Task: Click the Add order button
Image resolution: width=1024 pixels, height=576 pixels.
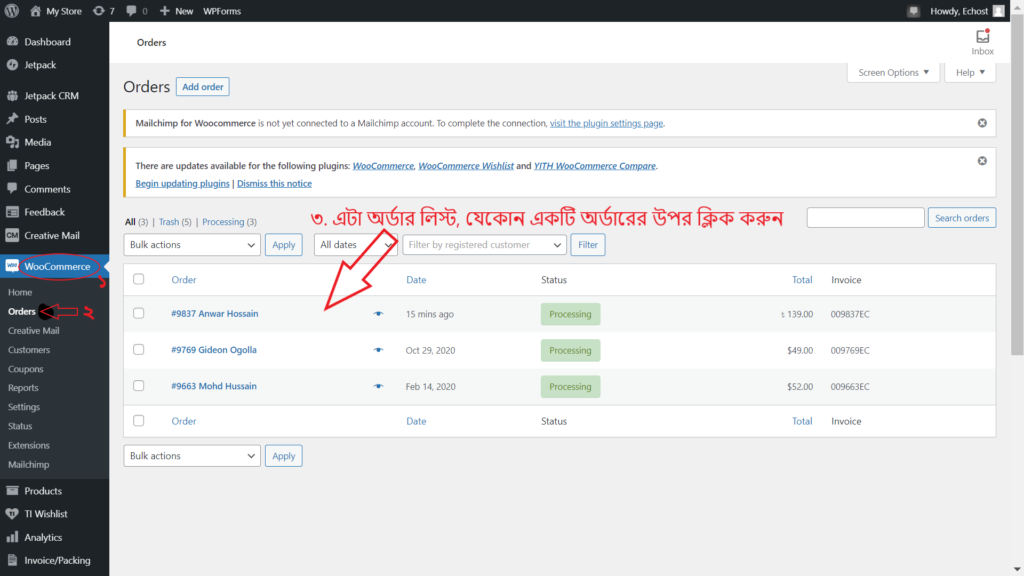Action: click(x=202, y=87)
